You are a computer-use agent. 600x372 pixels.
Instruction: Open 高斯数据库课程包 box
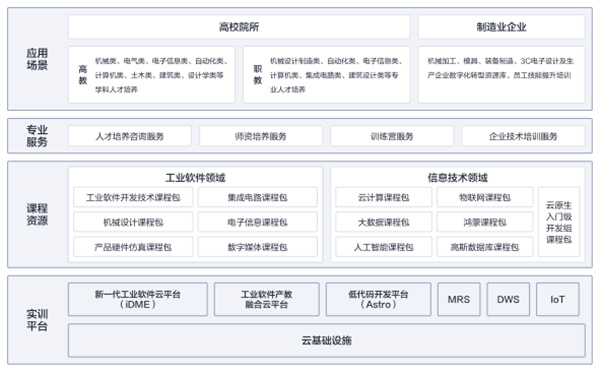click(x=485, y=247)
